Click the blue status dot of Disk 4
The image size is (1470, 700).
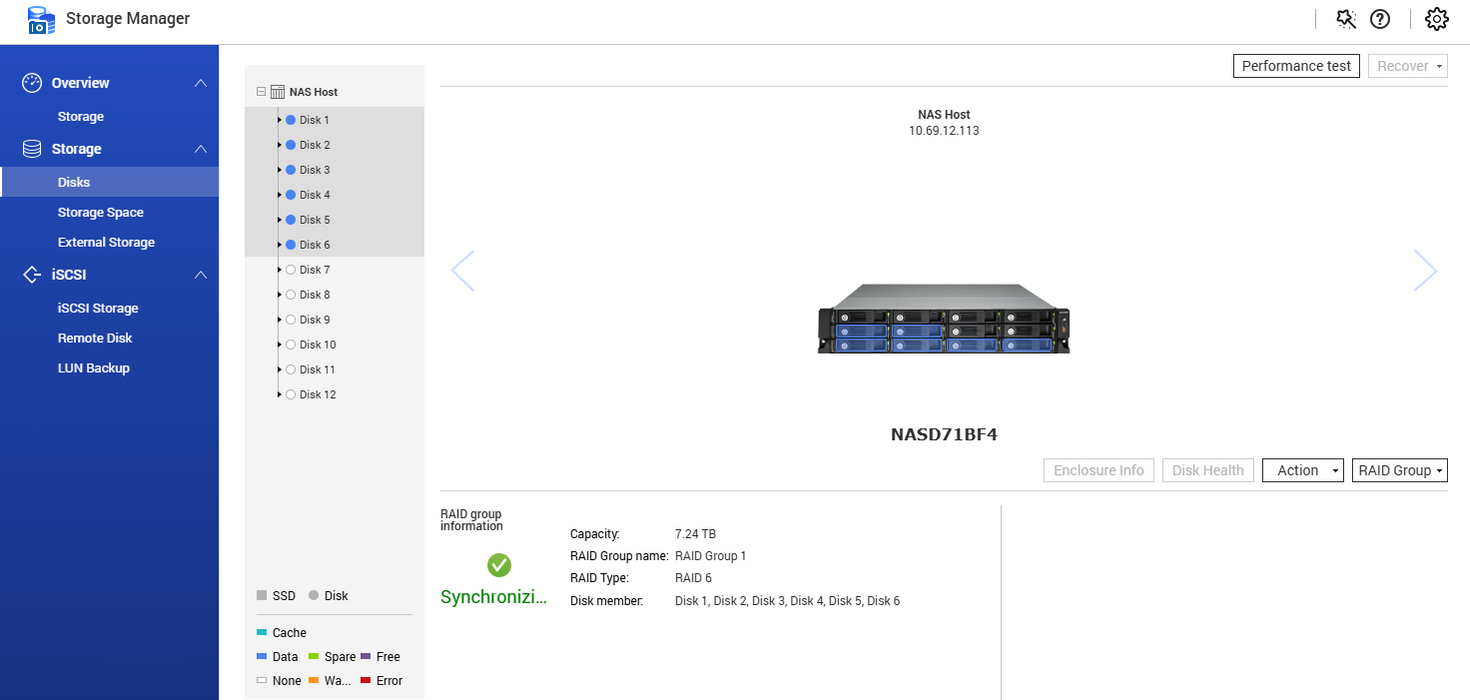pos(290,195)
